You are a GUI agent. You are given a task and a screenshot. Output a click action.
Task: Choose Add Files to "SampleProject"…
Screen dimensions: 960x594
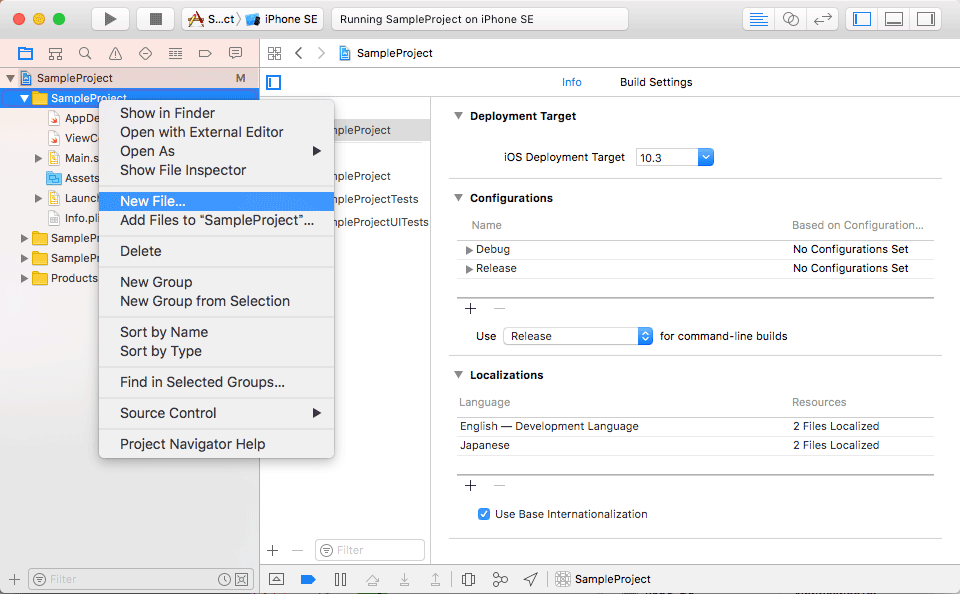tap(216, 220)
